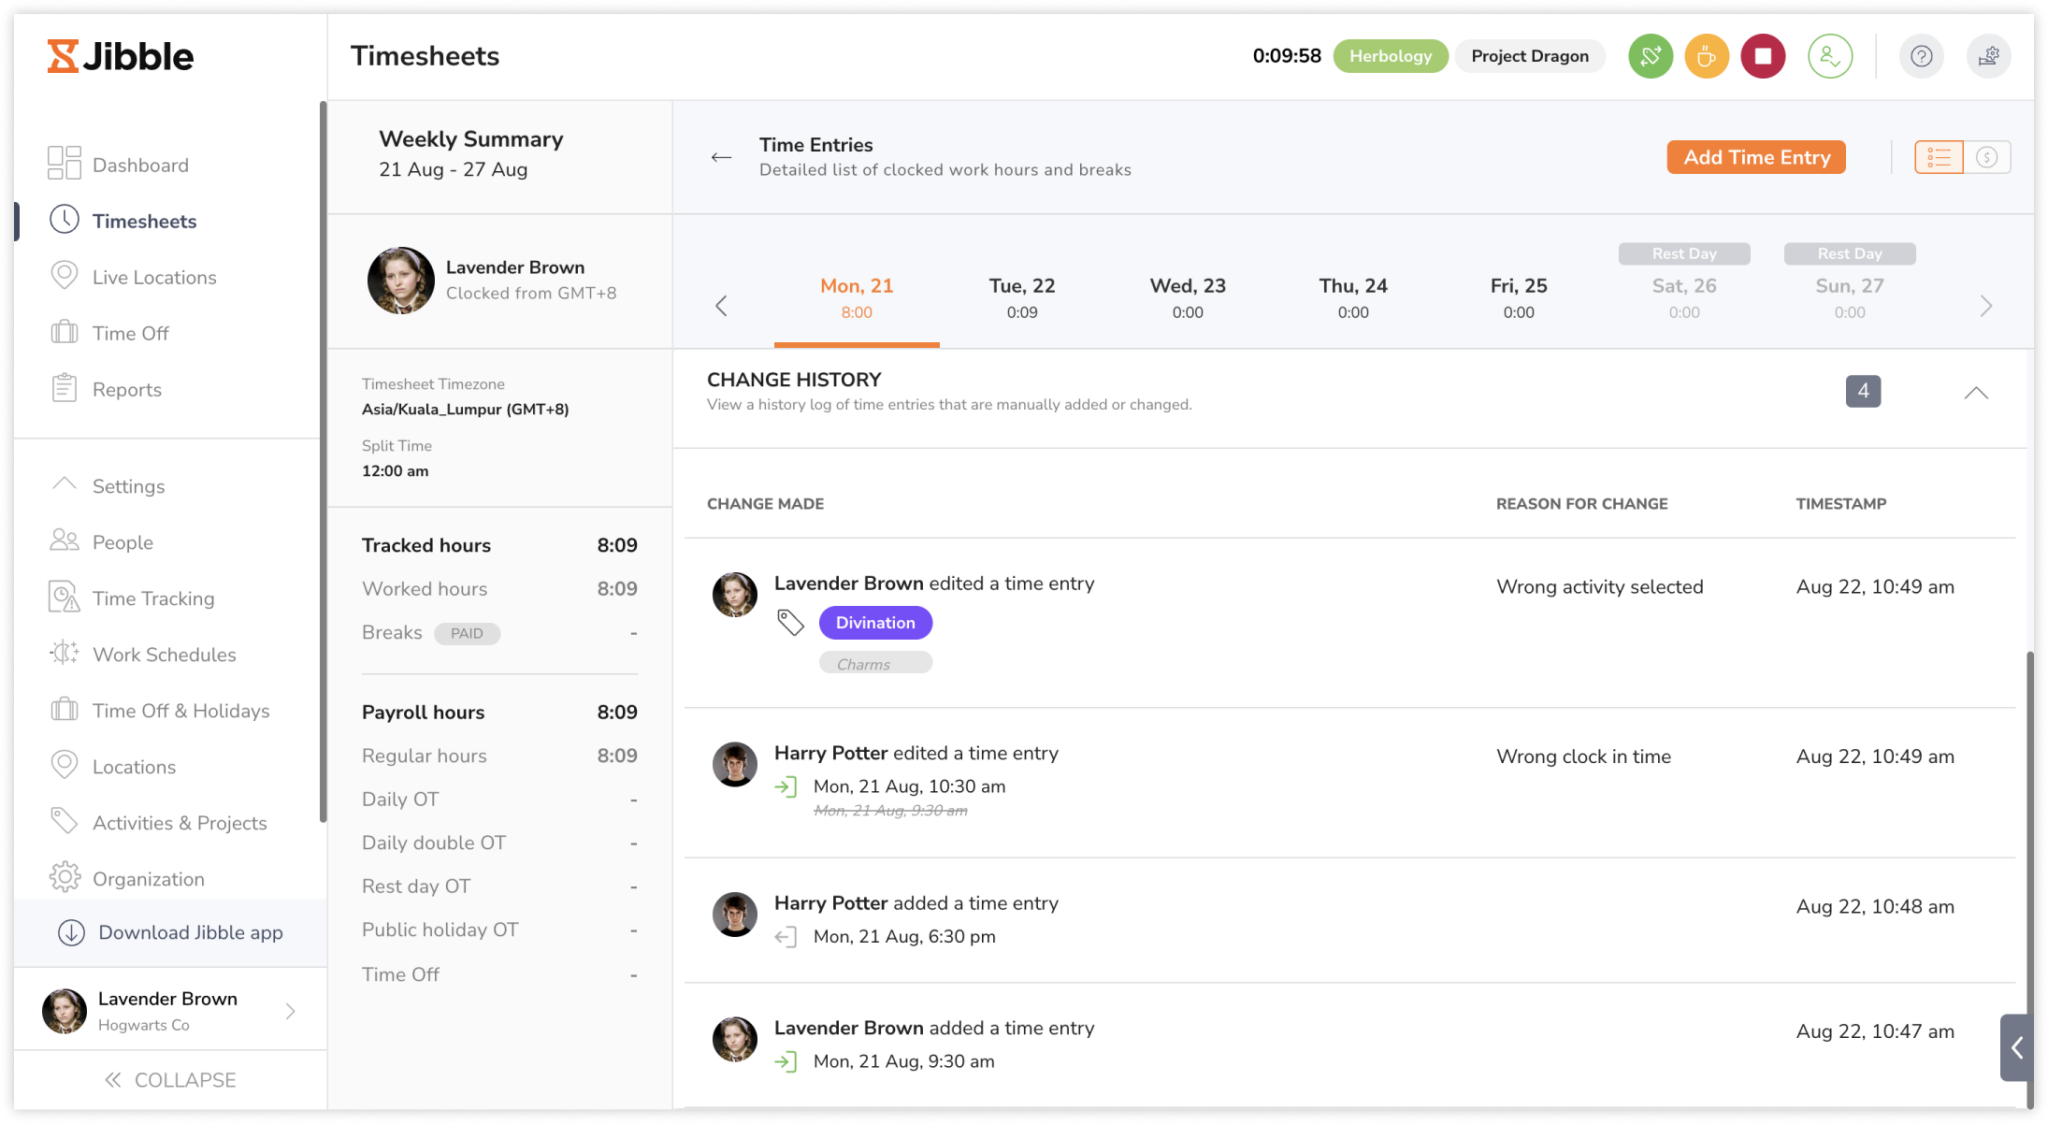Click the clocked-in user status icon
Image resolution: width=2048 pixels, height=1124 pixels.
coord(1830,56)
